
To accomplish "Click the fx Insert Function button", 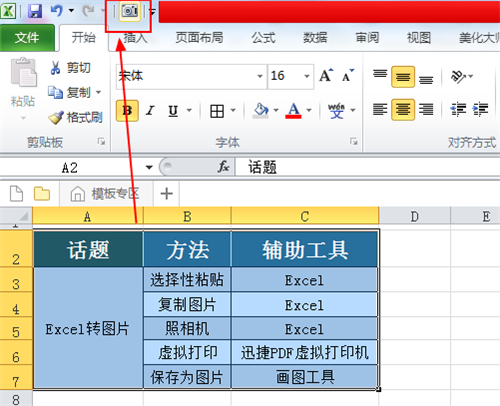I will click(223, 167).
